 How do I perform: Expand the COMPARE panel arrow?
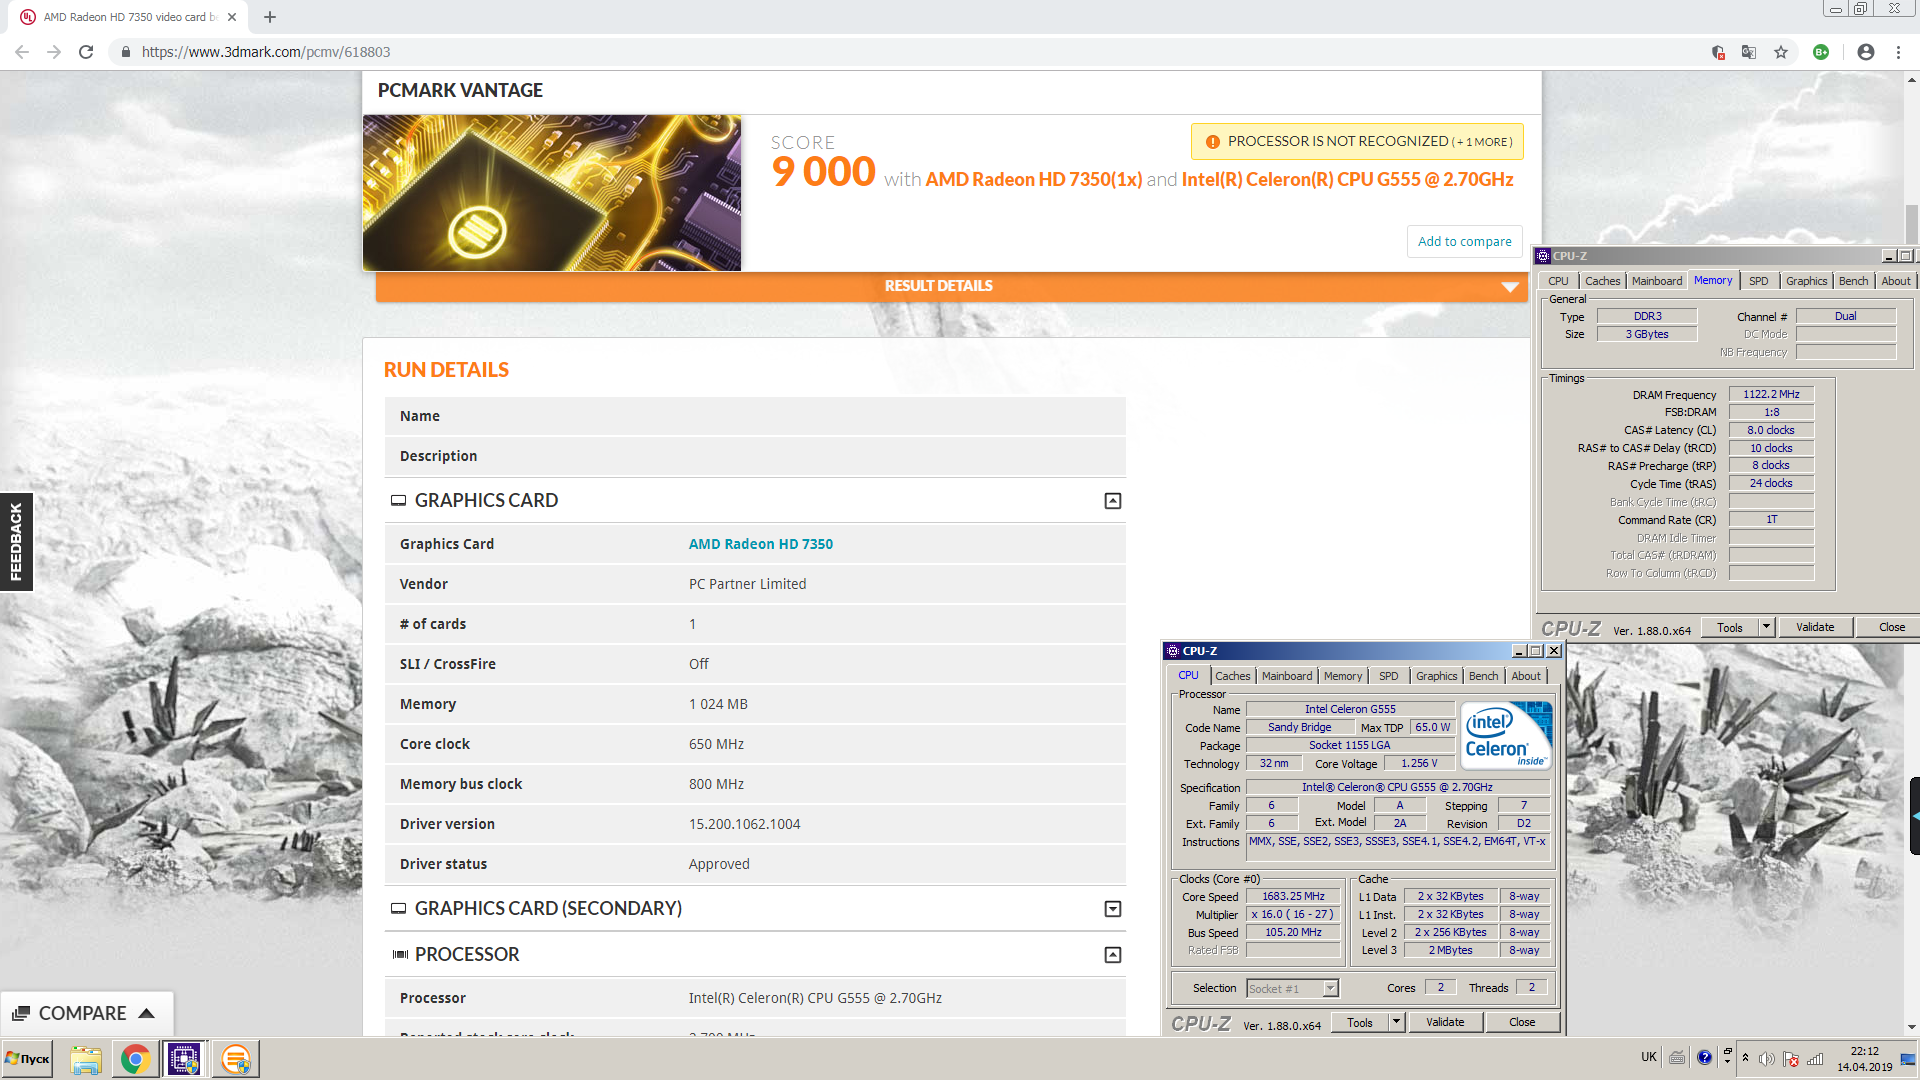[x=147, y=1013]
